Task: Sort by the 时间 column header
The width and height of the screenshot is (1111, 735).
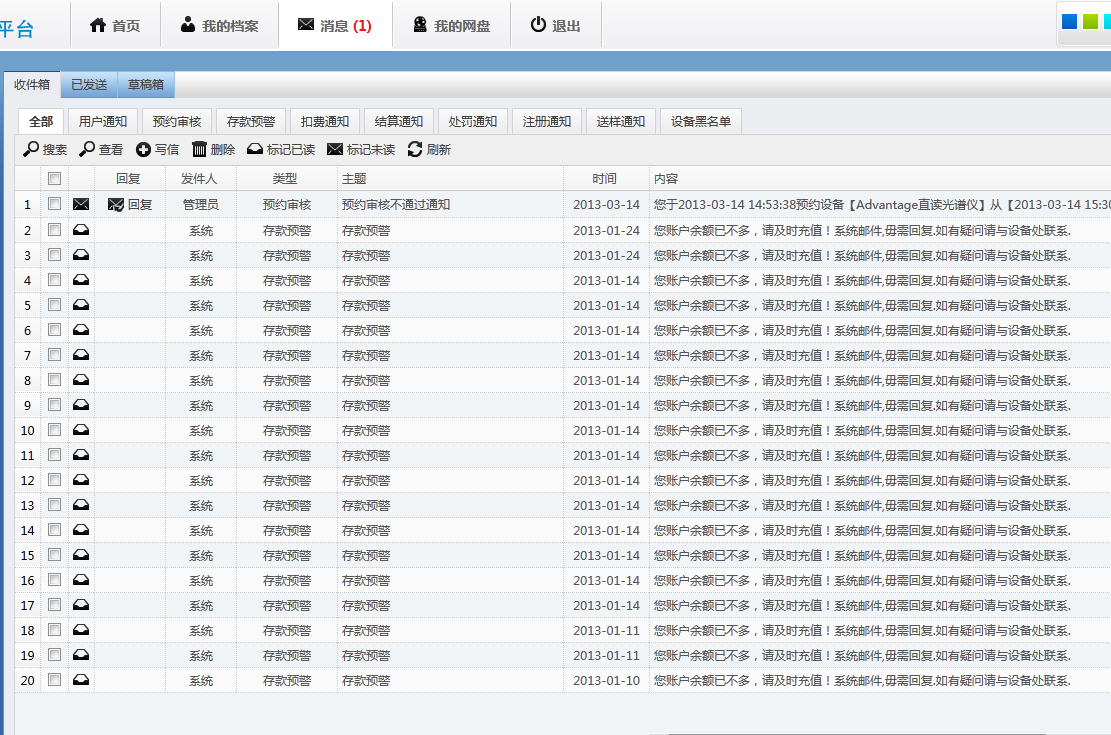Action: tap(605, 179)
